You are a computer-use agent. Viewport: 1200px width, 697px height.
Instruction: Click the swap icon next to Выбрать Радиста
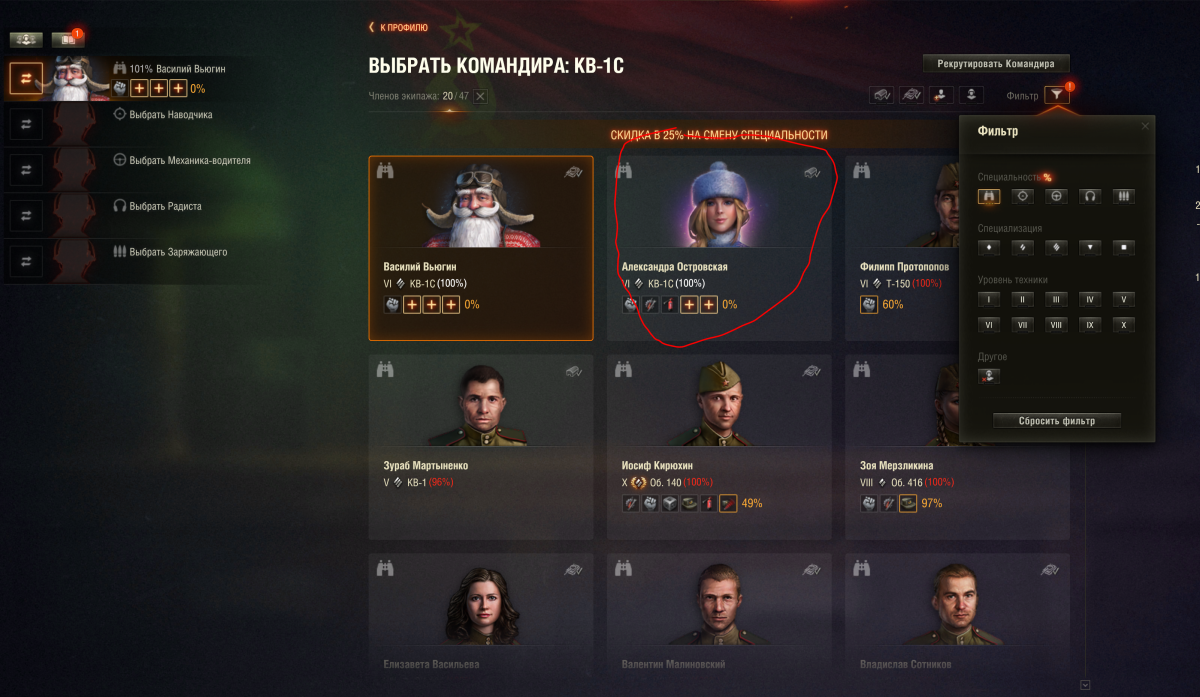[x=26, y=215]
